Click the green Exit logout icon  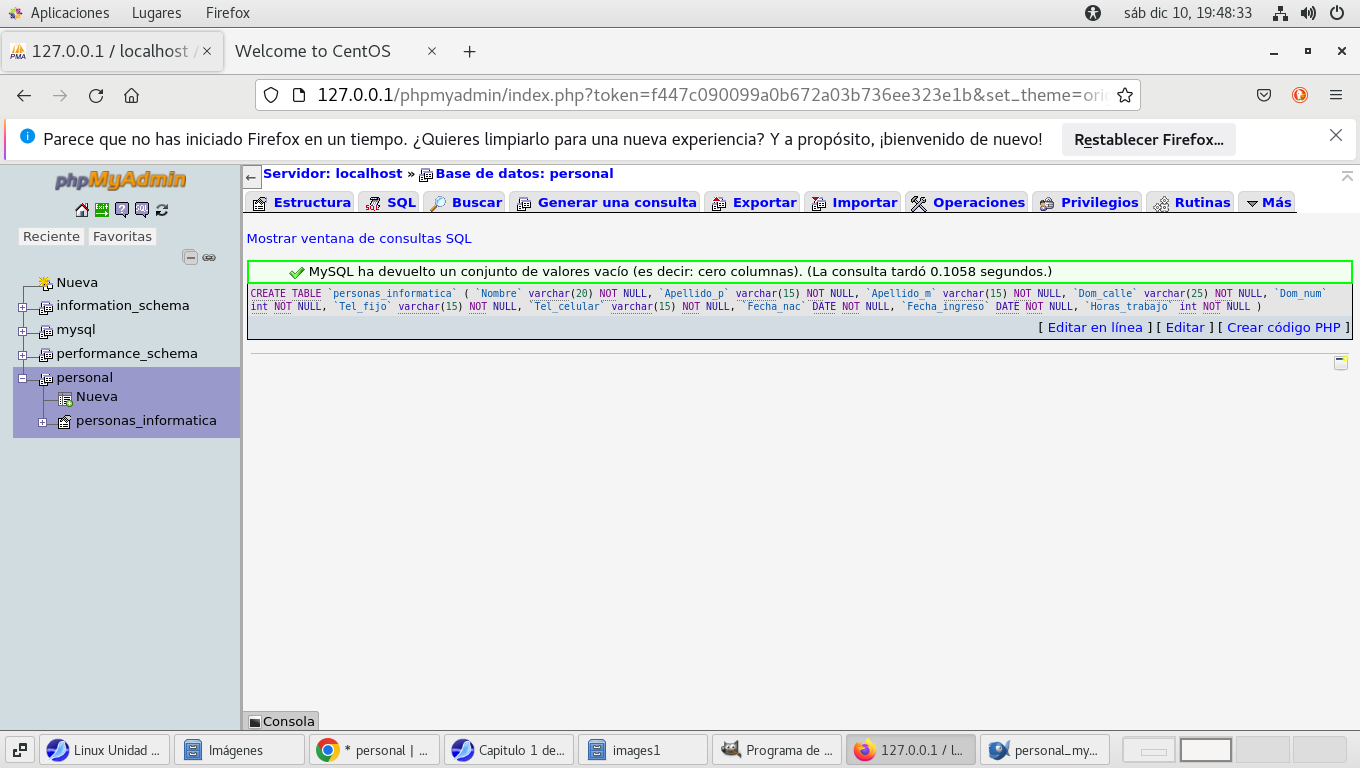point(102,210)
